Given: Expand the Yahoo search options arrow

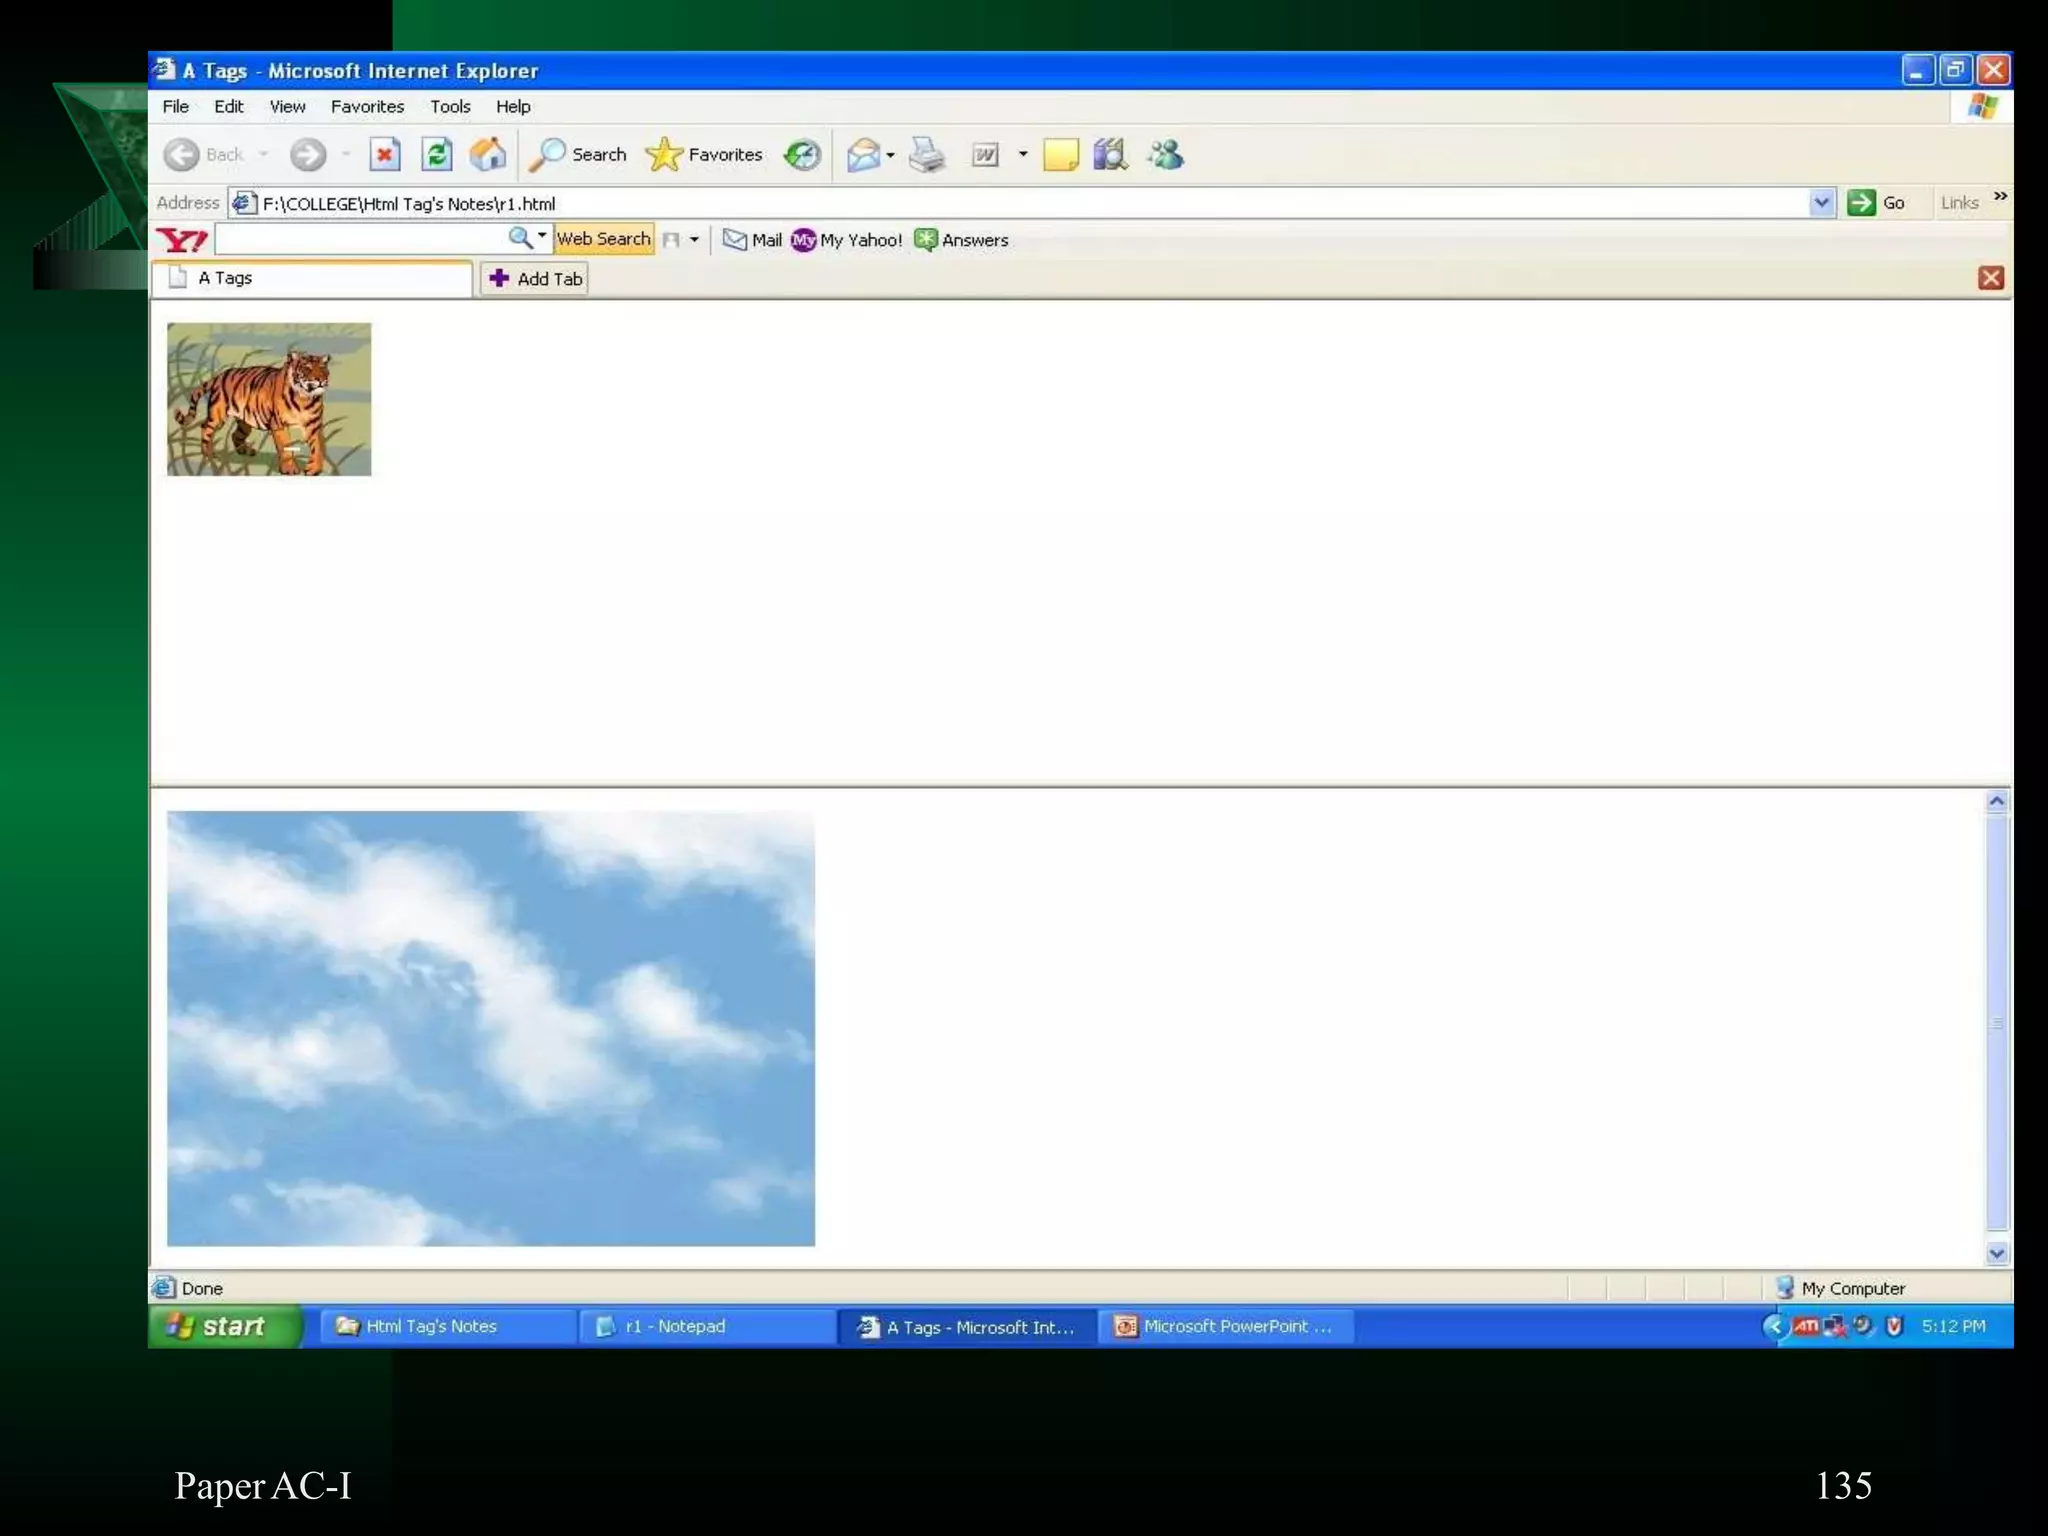Looking at the screenshot, I should (x=542, y=237).
